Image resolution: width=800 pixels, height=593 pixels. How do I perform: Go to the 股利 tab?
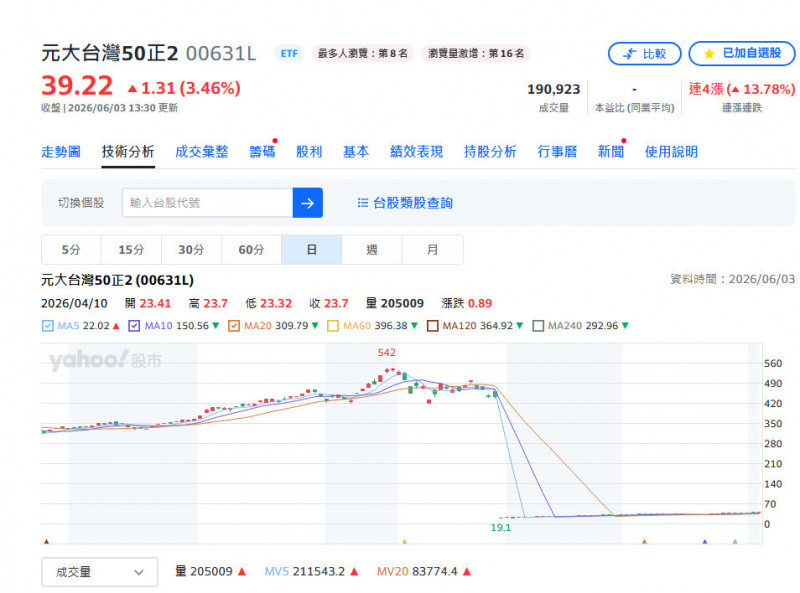(x=309, y=152)
